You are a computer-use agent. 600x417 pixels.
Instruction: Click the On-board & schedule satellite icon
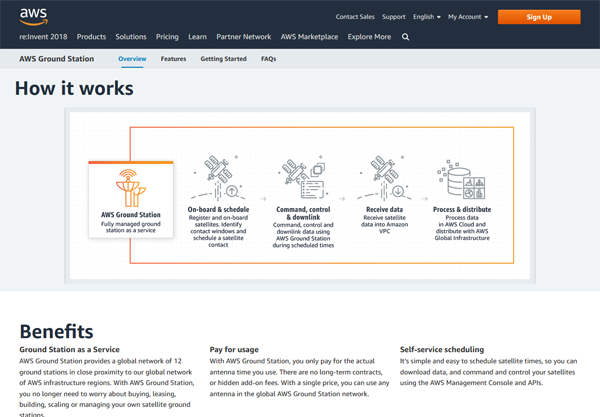point(218,178)
